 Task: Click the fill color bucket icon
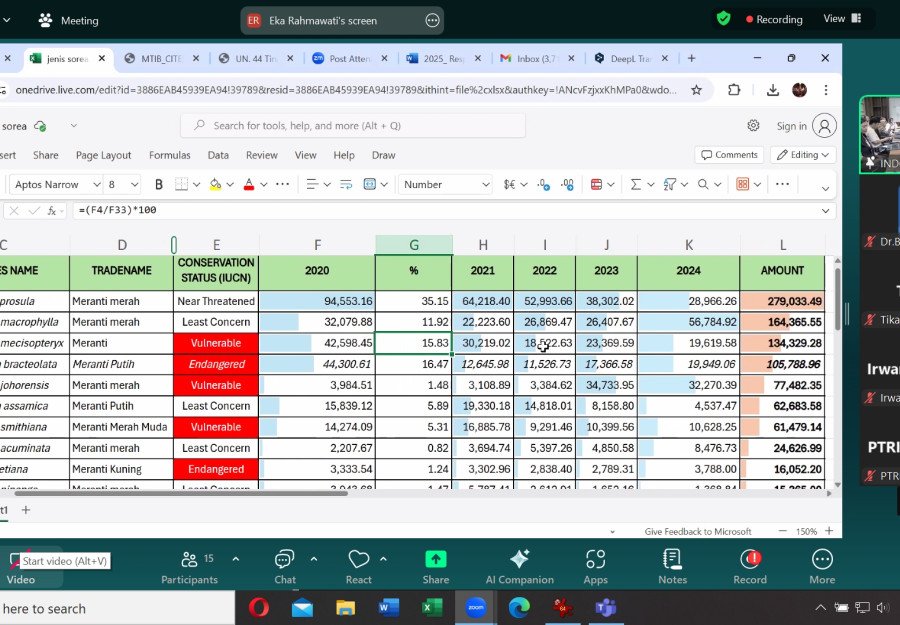tap(215, 184)
